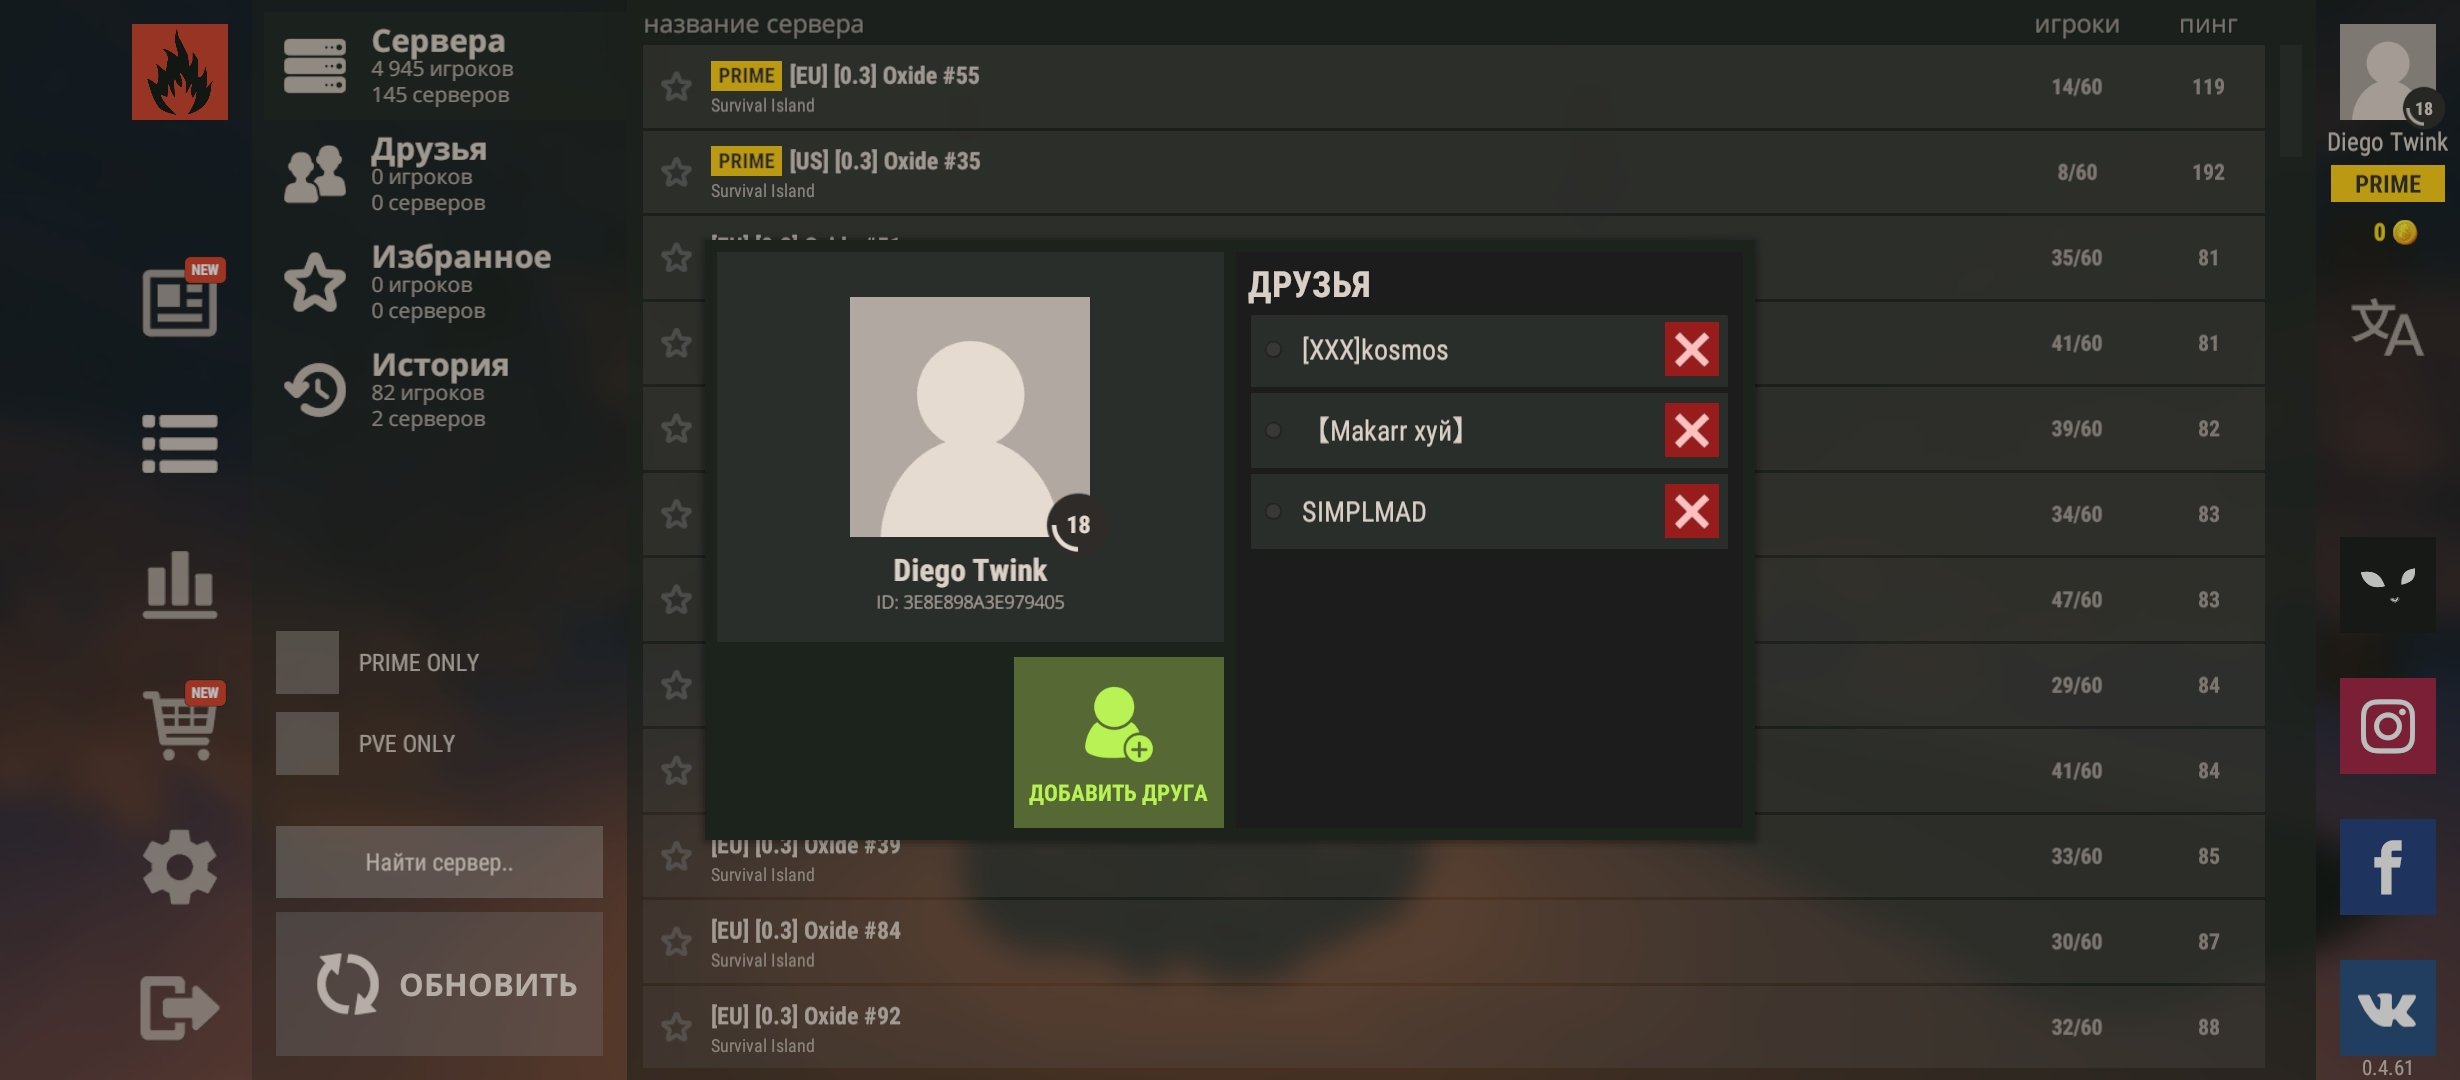This screenshot has width=2460, height=1080.
Task: Open settings gear icon
Action: (180, 867)
